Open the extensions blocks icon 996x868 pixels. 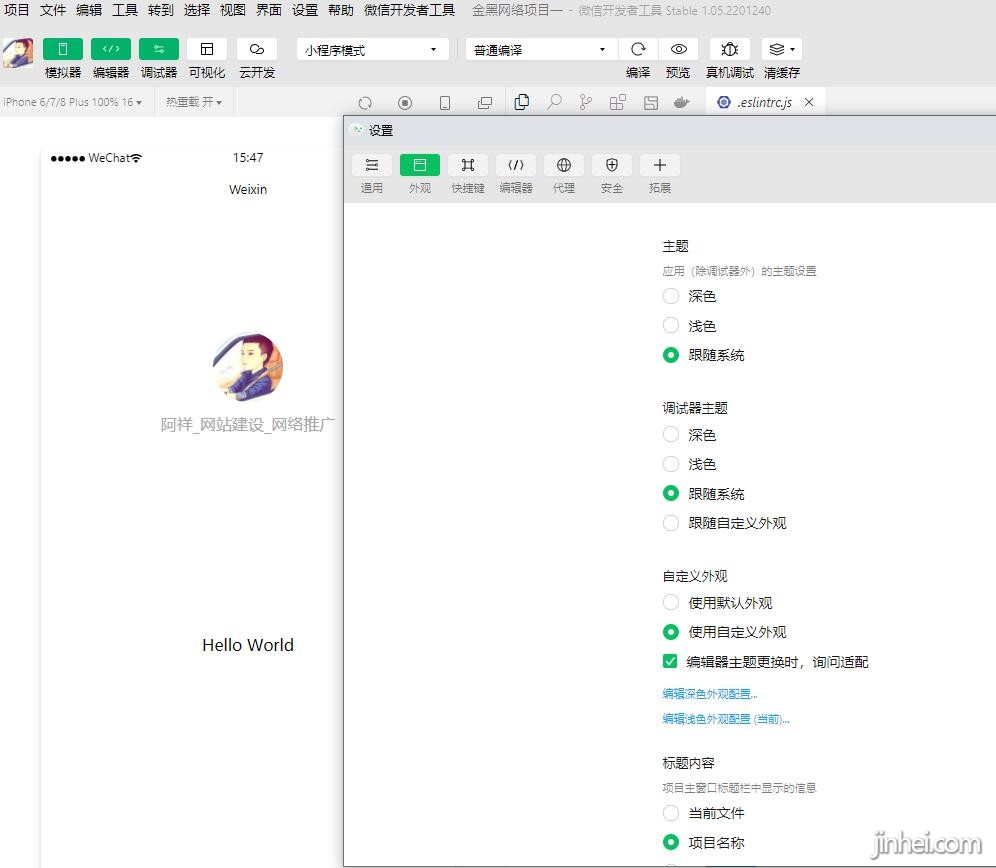(617, 102)
